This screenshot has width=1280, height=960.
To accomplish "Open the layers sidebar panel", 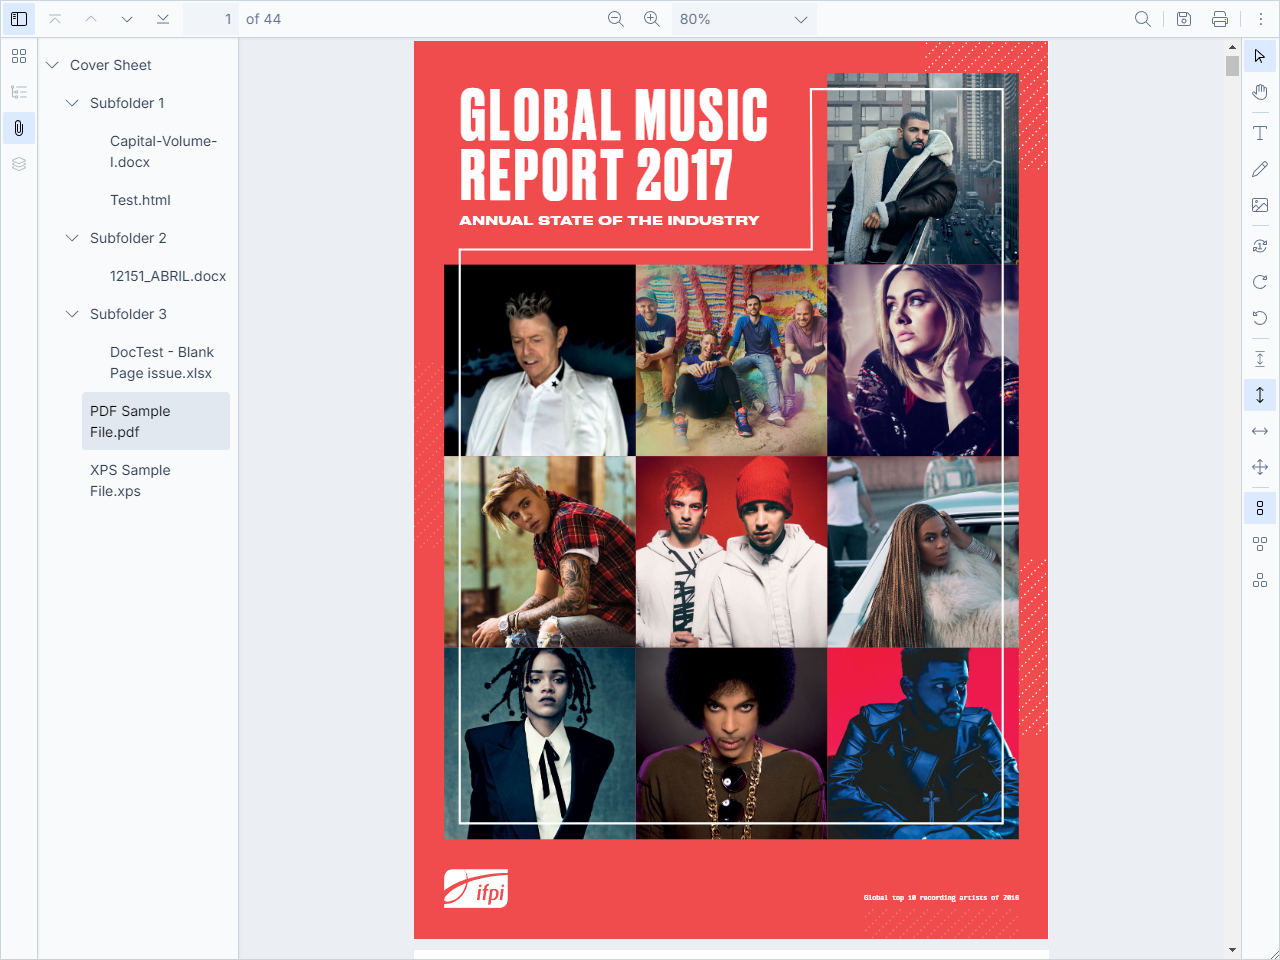I will 19,164.
